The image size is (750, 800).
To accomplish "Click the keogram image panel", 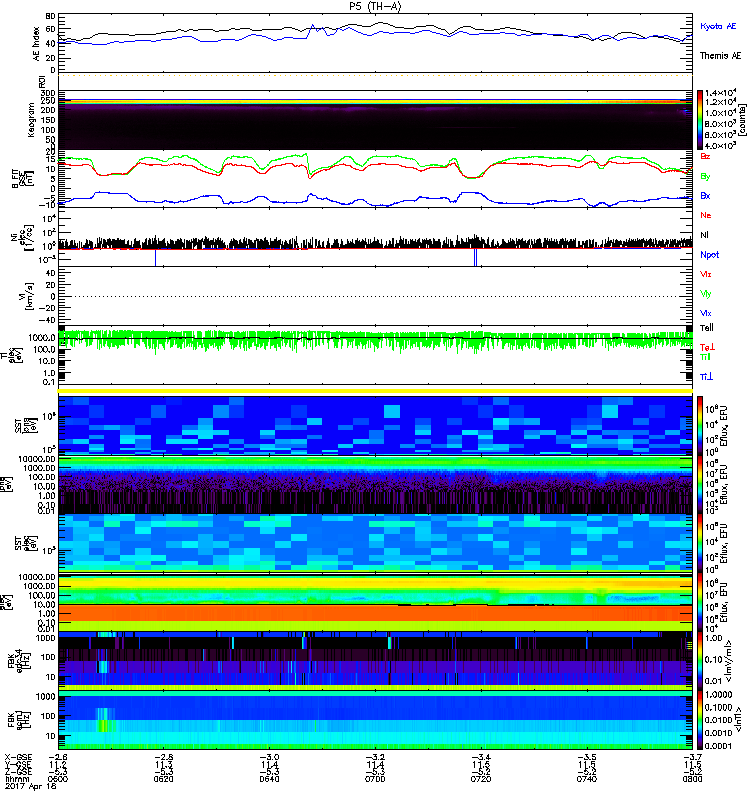I will click(x=376, y=120).
